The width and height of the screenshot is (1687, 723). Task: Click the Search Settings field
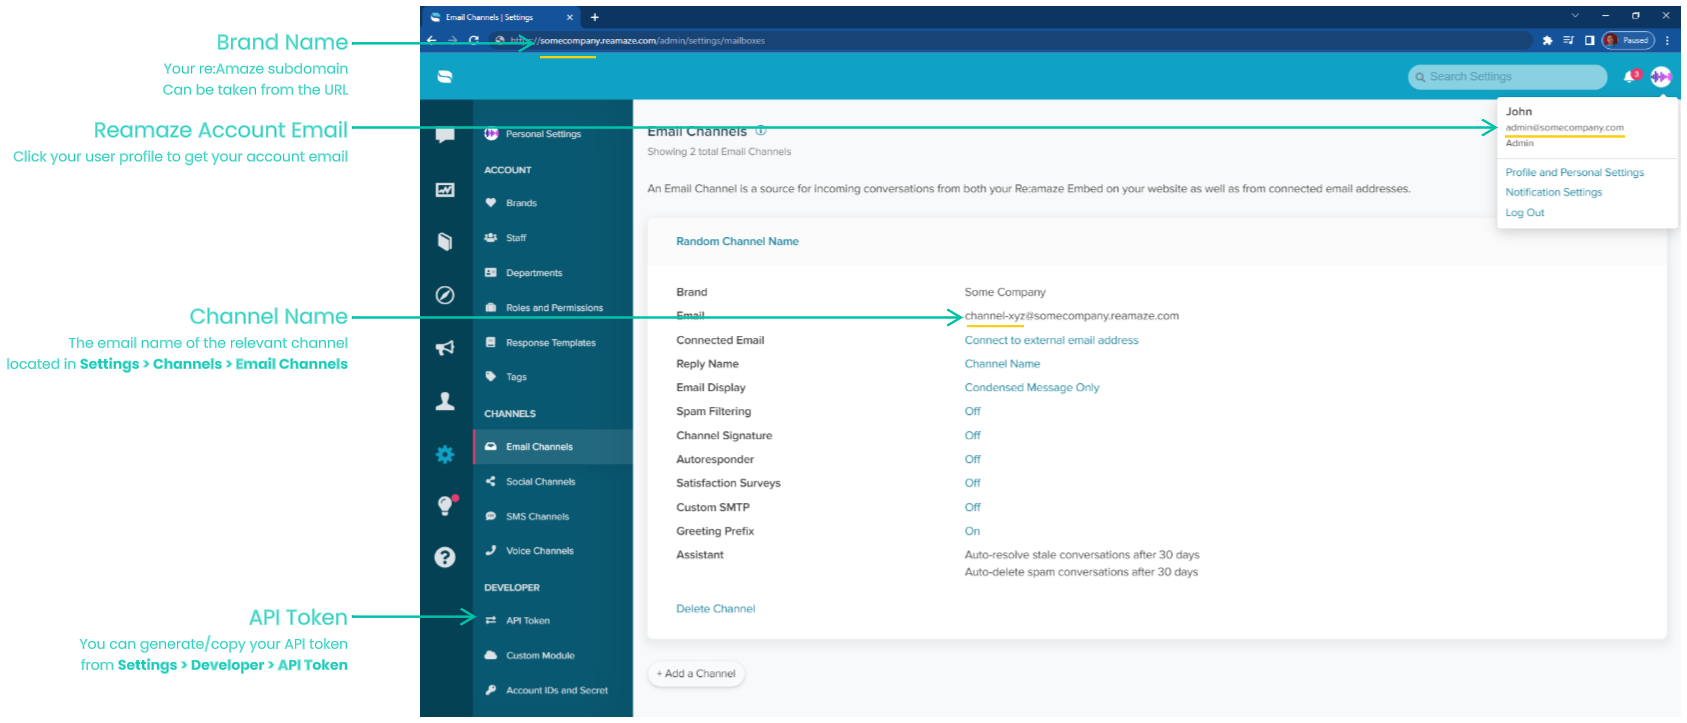[x=1507, y=77]
